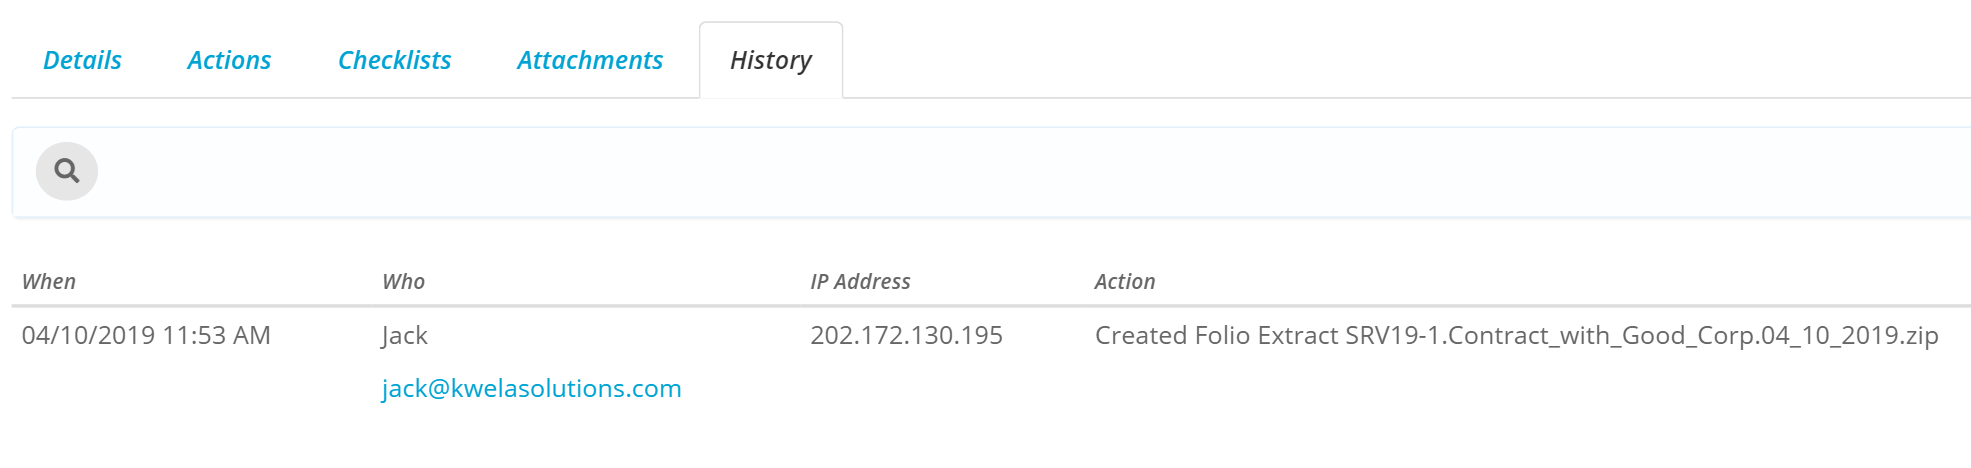Click the magnifying glass search icon
This screenshot has height=468, width=1971.
pyautogui.click(x=67, y=171)
